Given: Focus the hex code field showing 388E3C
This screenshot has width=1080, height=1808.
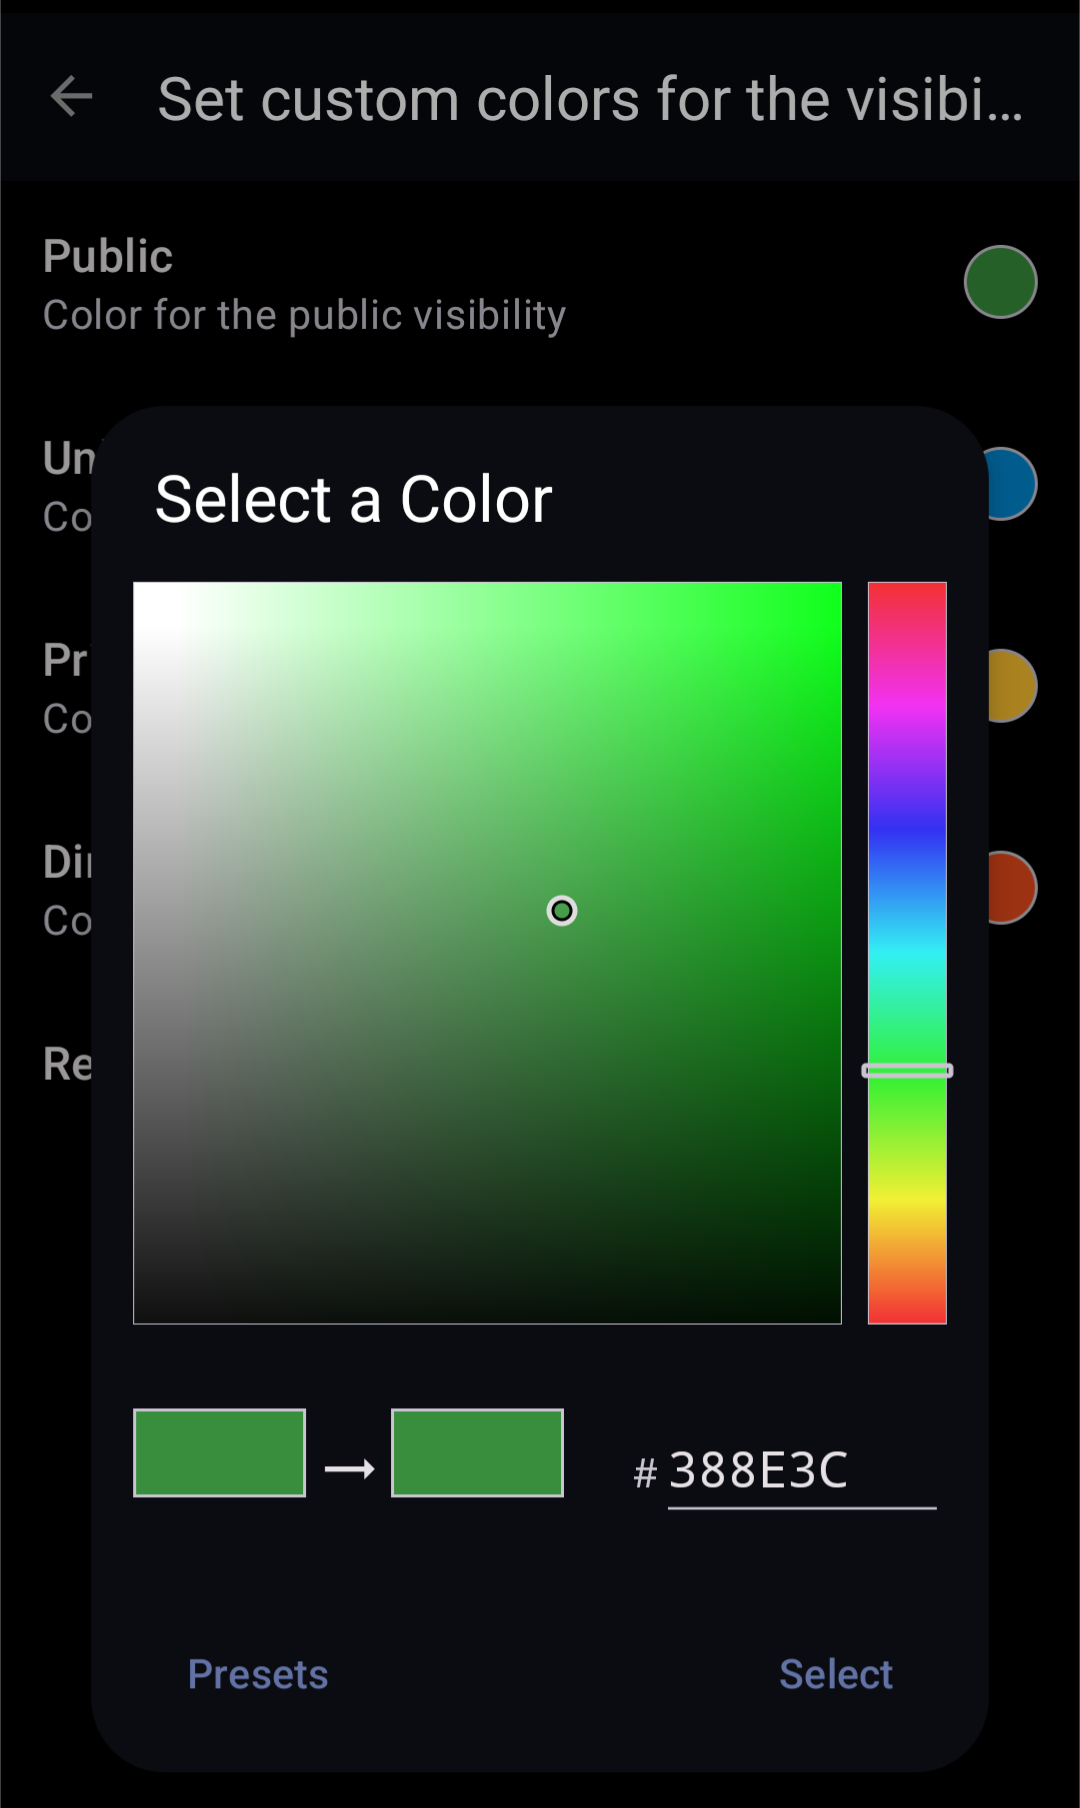Looking at the screenshot, I should click(x=800, y=1470).
